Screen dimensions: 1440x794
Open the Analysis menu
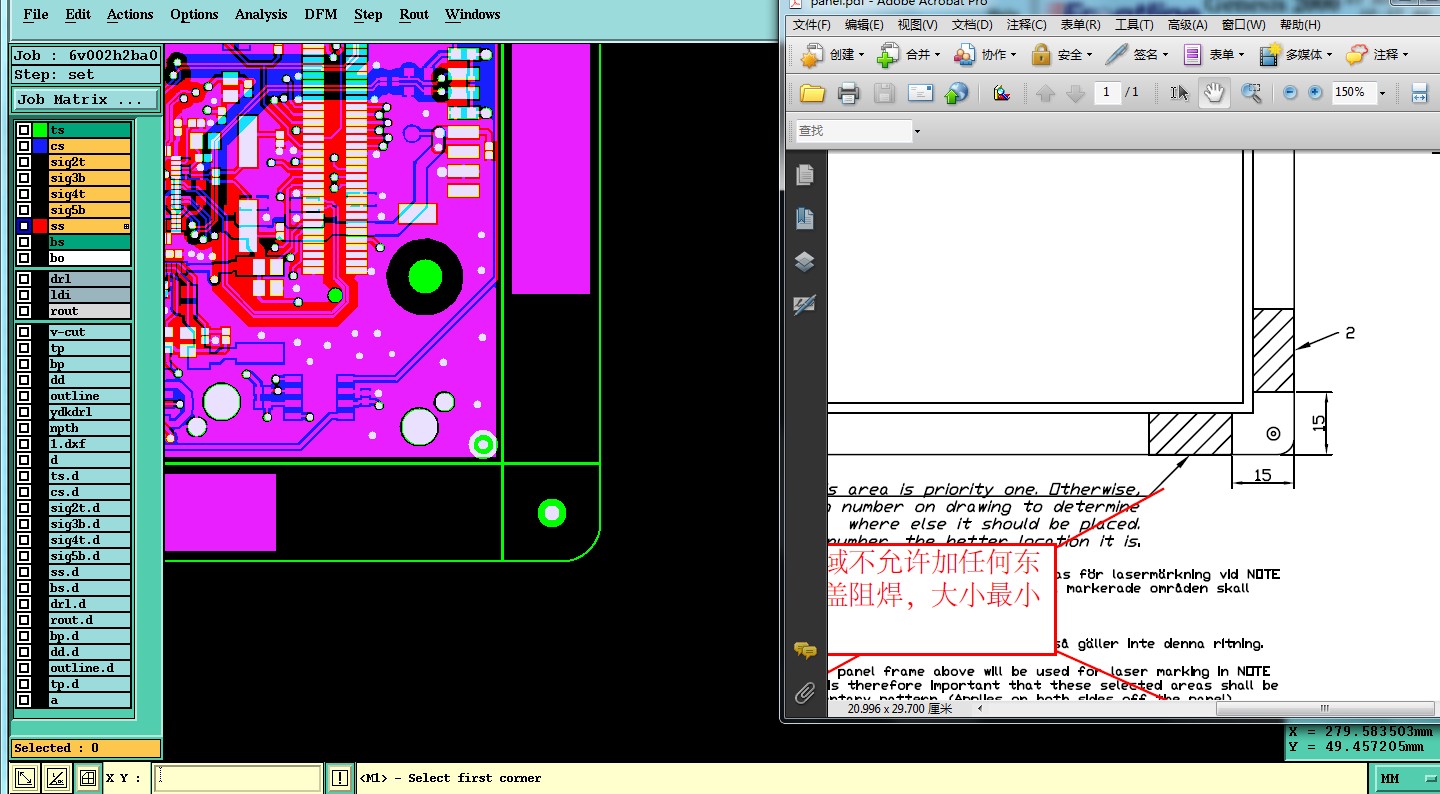point(261,14)
